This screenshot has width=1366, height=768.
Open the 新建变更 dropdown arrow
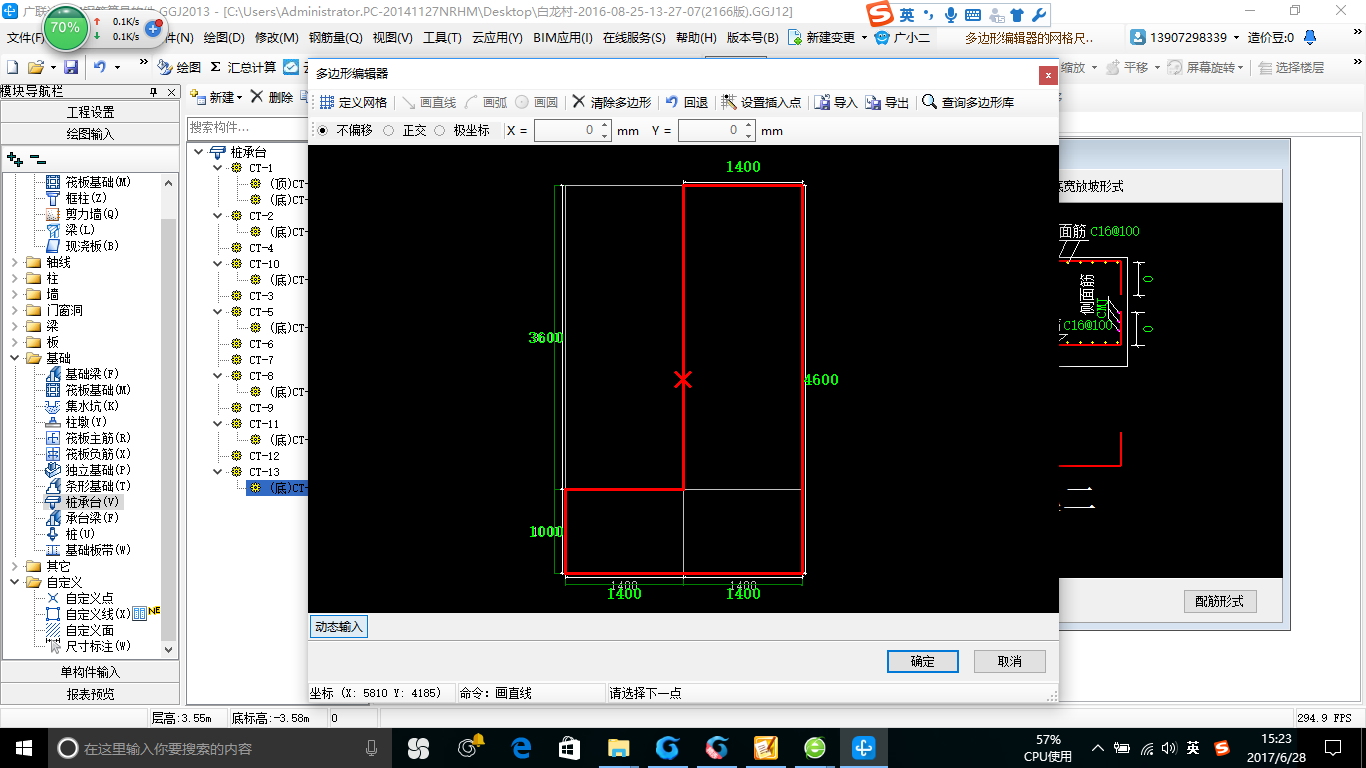[x=864, y=38]
